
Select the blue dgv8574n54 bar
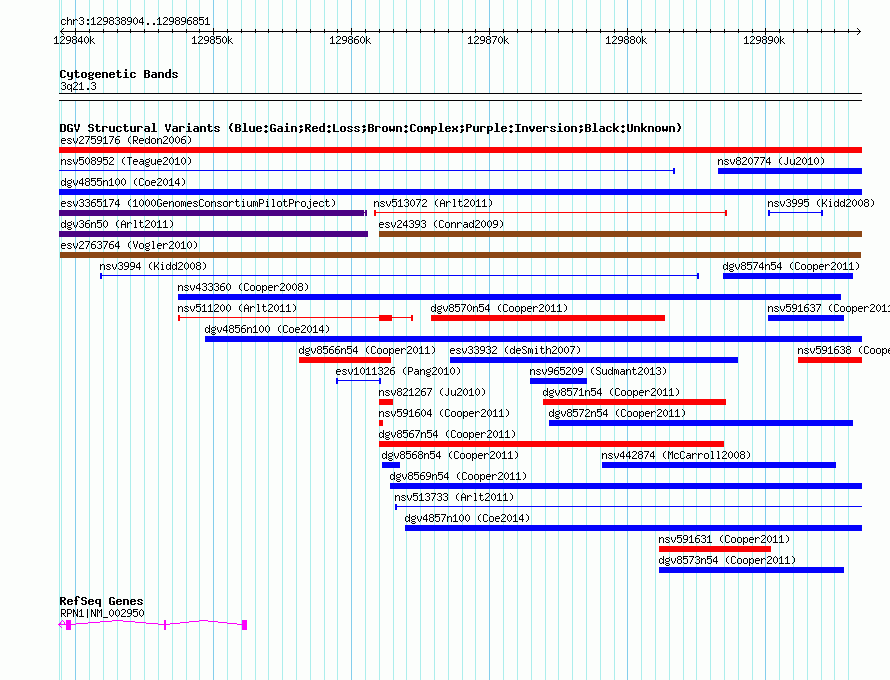point(788,276)
